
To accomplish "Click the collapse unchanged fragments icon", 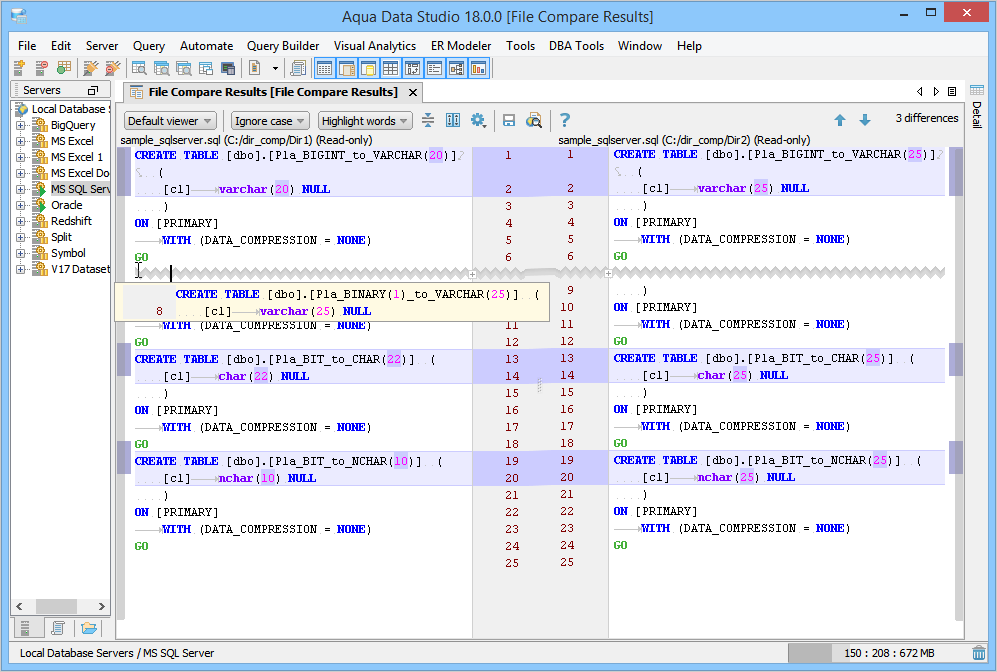I will point(428,120).
